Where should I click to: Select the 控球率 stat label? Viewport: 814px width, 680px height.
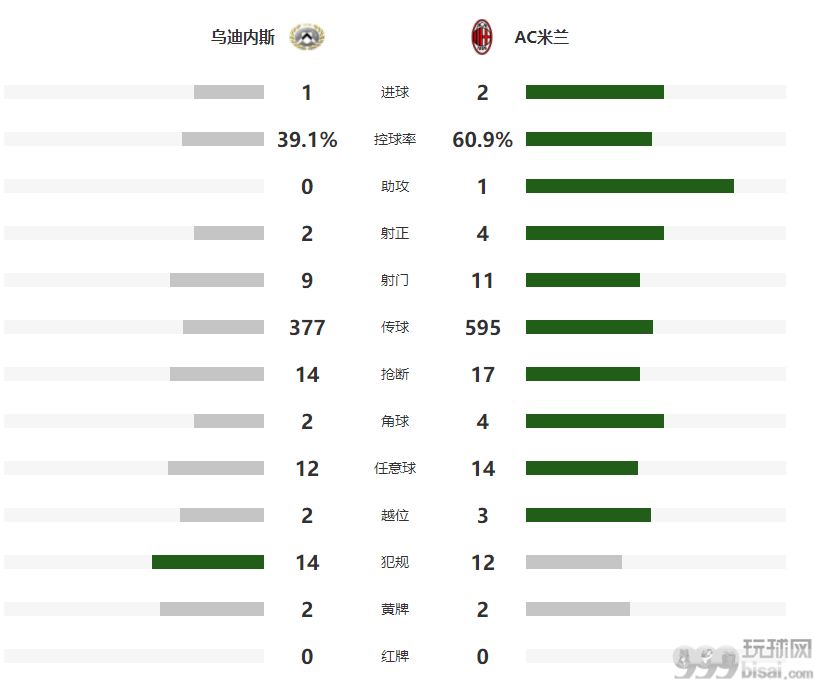coord(395,139)
